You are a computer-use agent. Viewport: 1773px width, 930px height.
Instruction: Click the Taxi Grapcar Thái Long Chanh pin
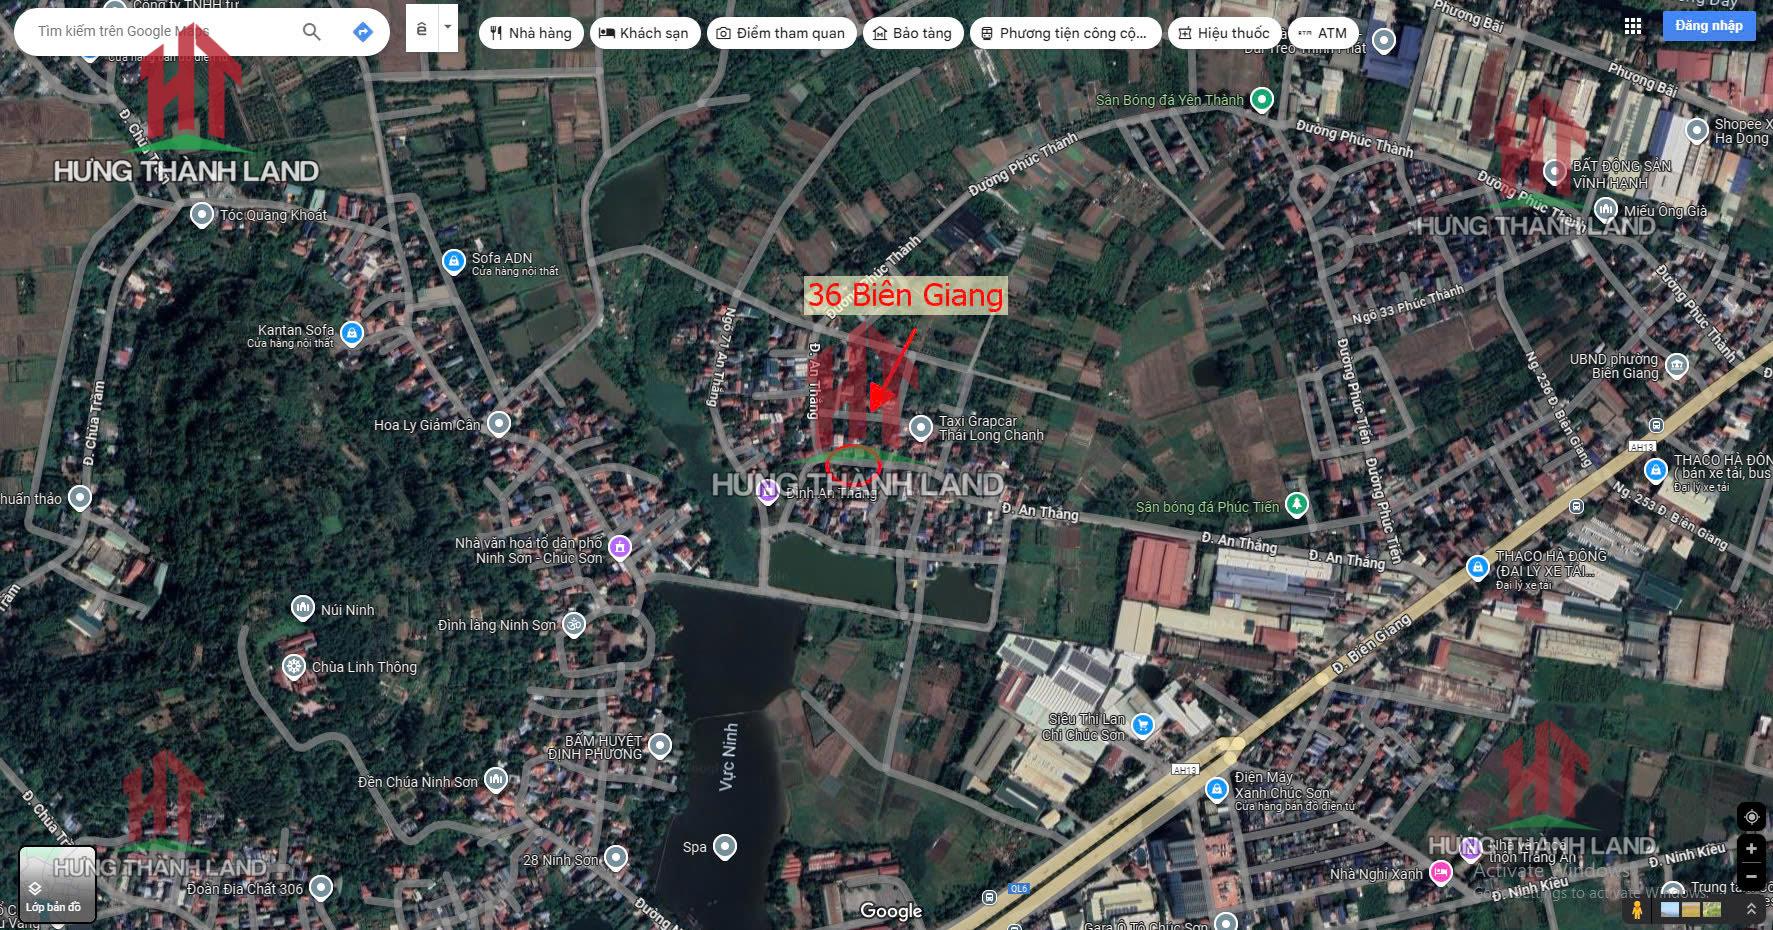pyautogui.click(x=920, y=428)
